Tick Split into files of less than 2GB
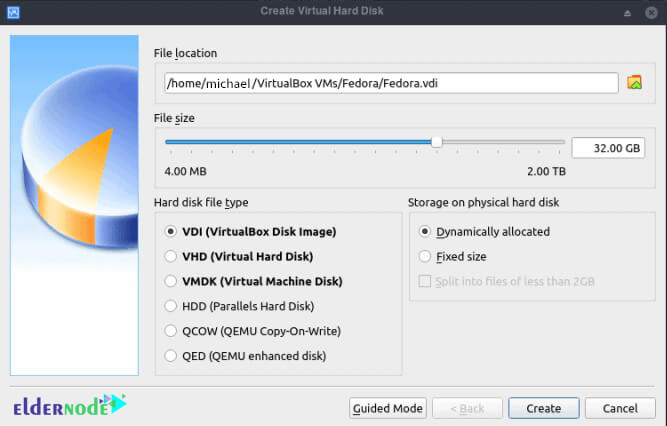This screenshot has height=426, width=667. coord(506,281)
